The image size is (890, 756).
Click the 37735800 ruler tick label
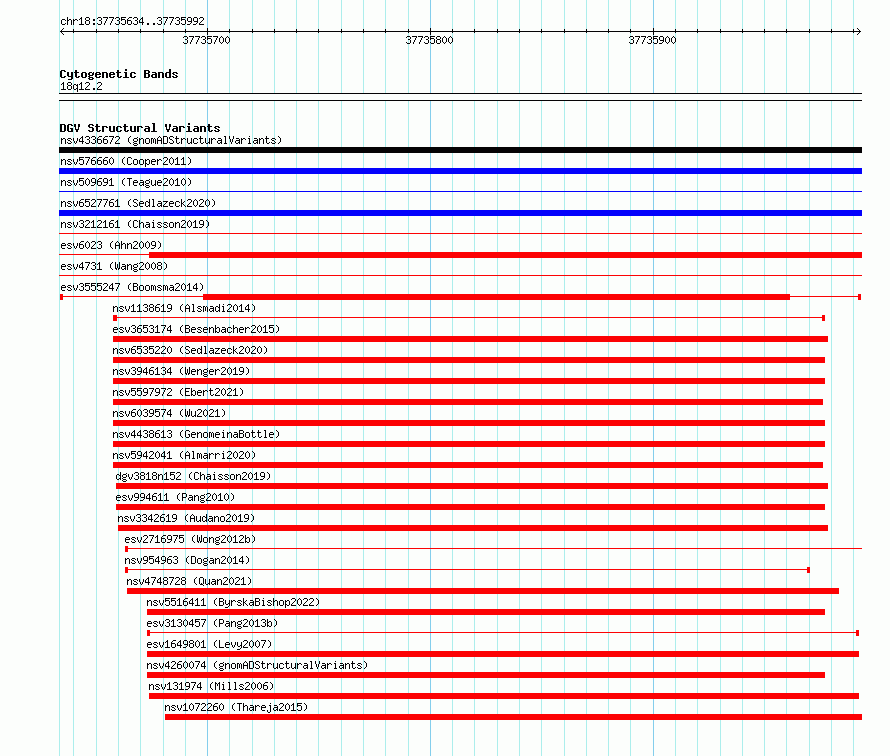tap(430, 40)
